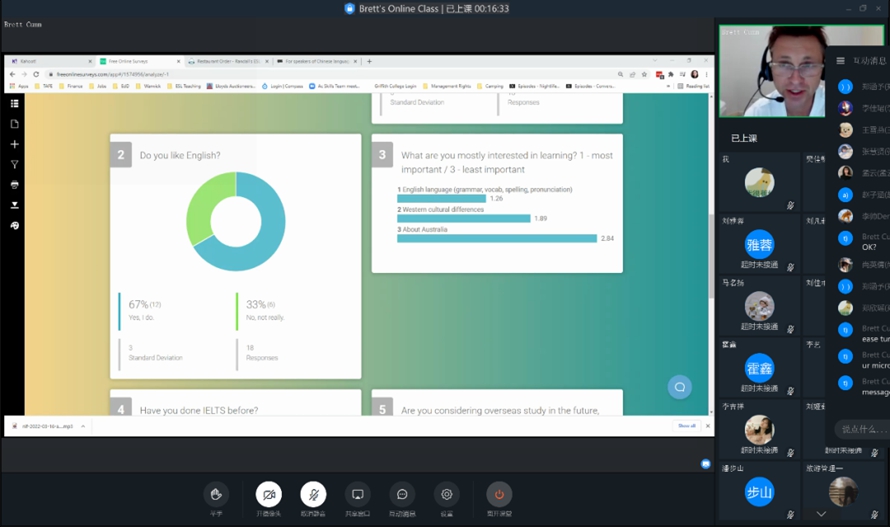Viewport: 890px width, 527px height.
Task: Click the red leave class power button
Action: [499, 494]
